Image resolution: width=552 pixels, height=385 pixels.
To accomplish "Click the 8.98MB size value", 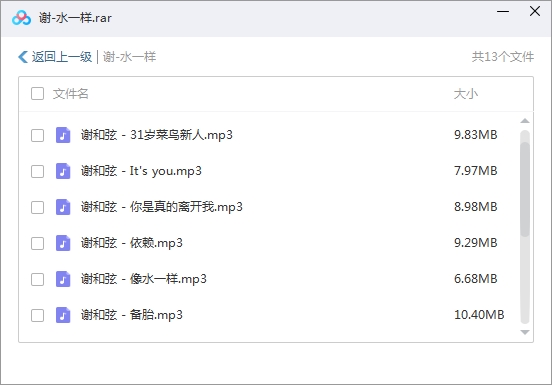I will [476, 207].
